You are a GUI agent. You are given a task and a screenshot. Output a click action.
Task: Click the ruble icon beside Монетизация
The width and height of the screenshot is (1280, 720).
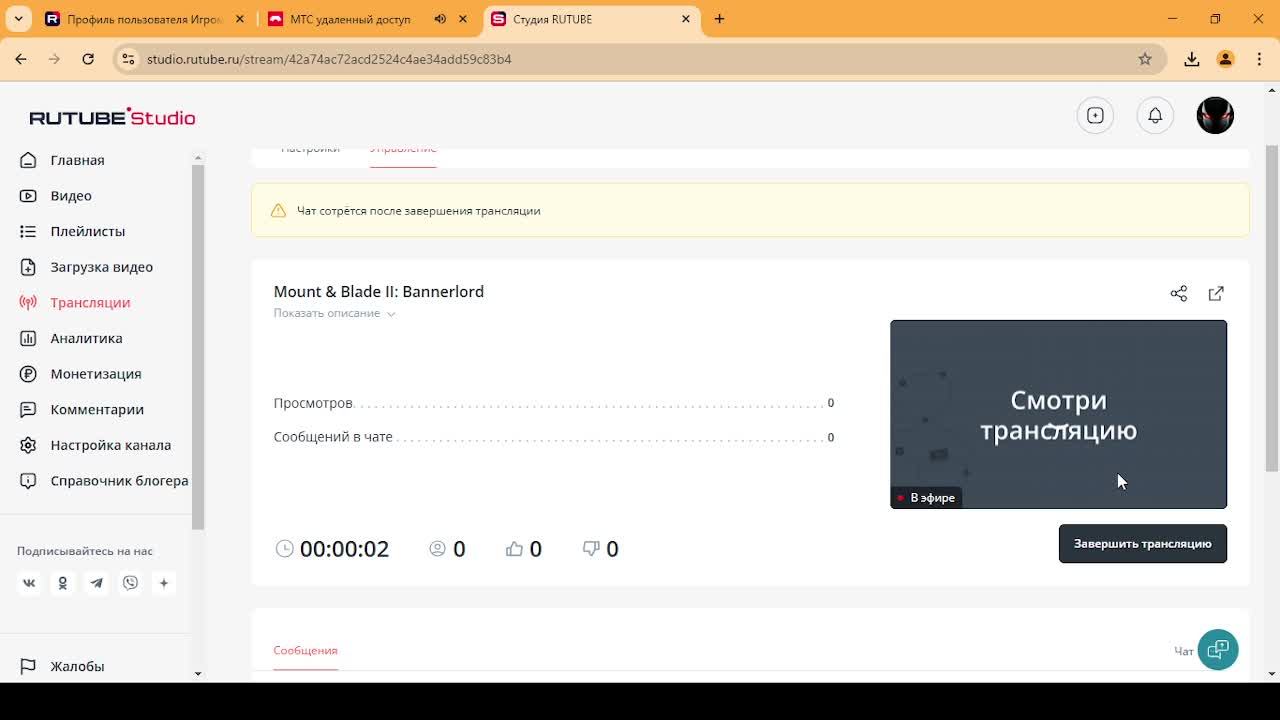click(28, 374)
